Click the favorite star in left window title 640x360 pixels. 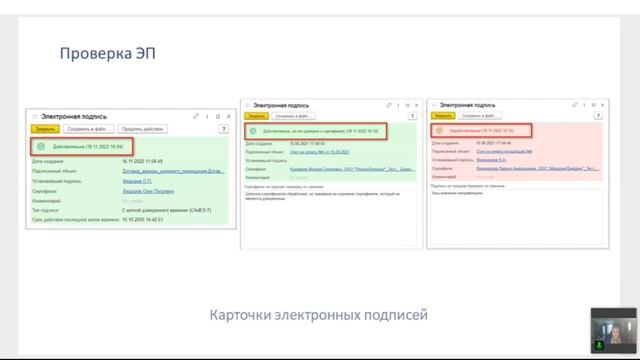pos(35,117)
